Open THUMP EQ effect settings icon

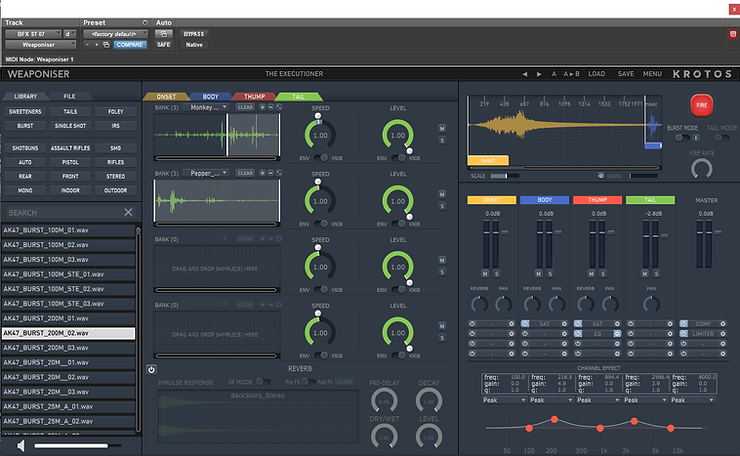pyautogui.click(x=617, y=334)
